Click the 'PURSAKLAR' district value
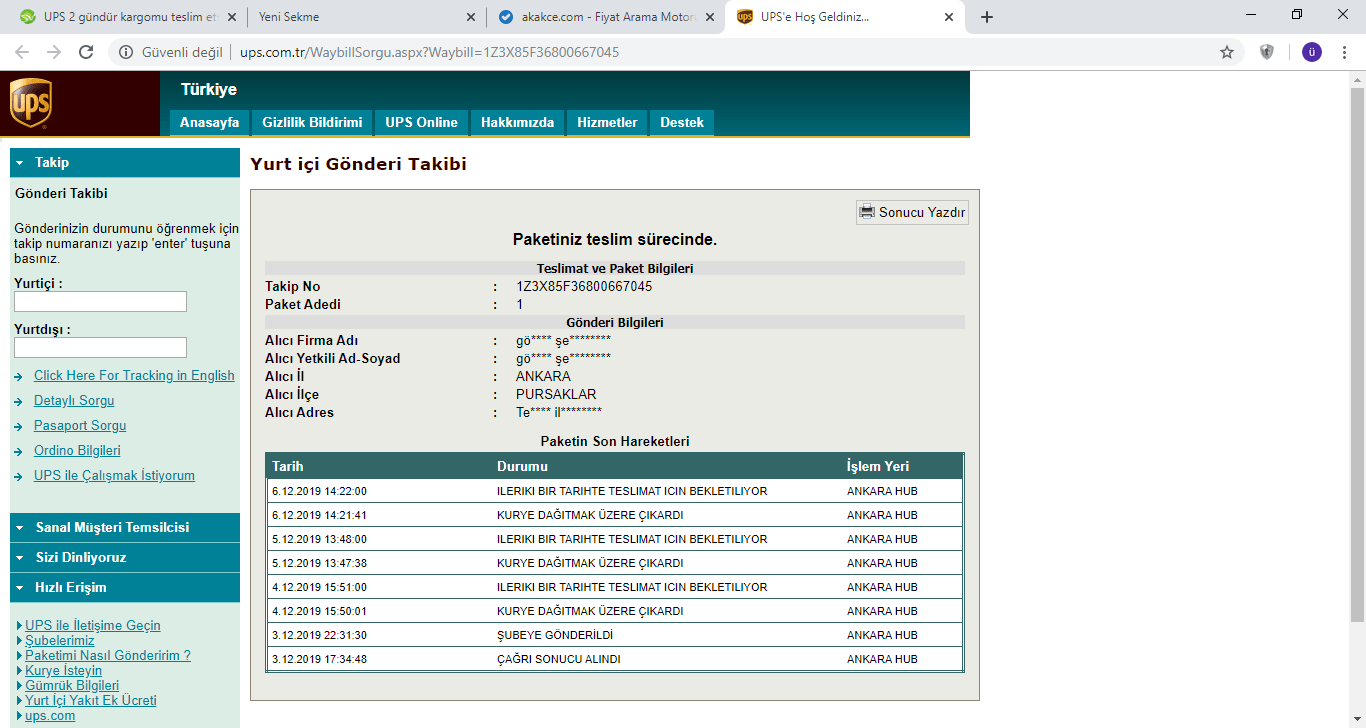Image resolution: width=1366 pixels, height=728 pixels. tap(556, 394)
